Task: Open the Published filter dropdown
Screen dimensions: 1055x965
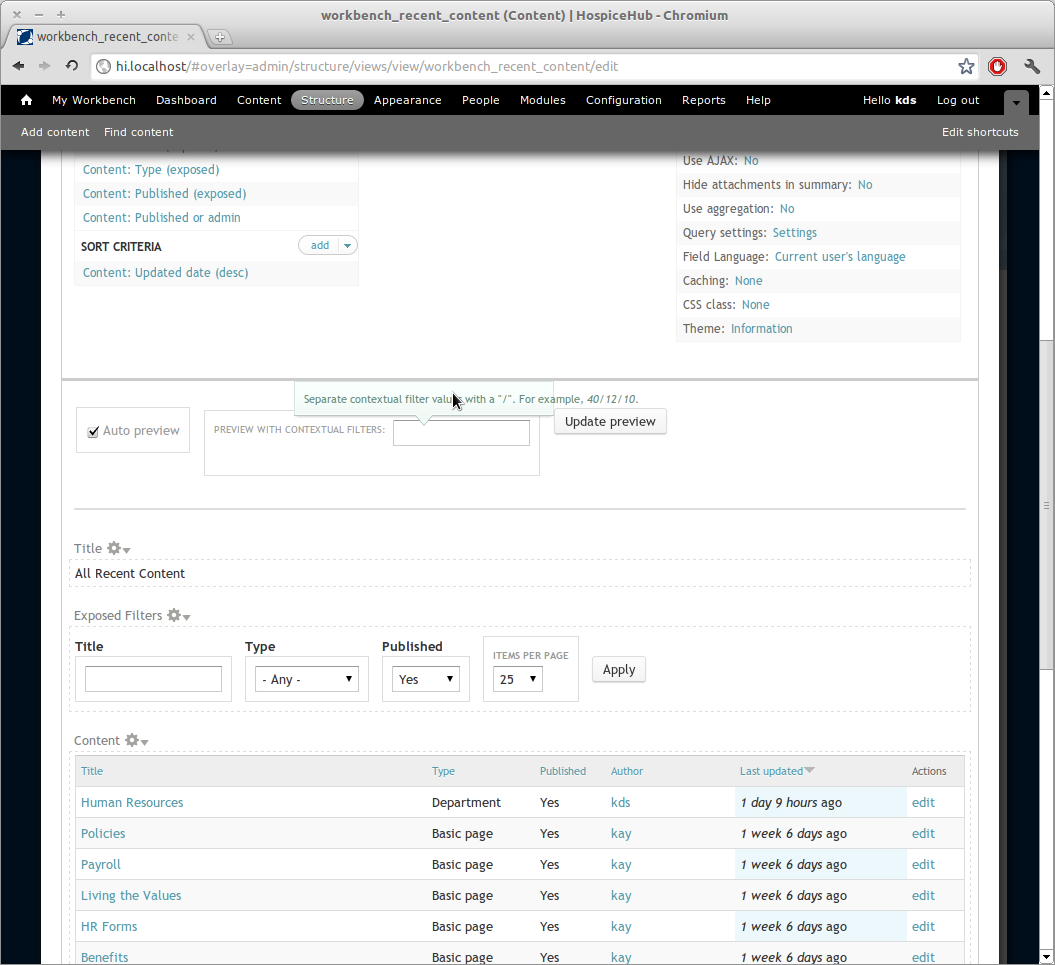Action: click(x=426, y=680)
